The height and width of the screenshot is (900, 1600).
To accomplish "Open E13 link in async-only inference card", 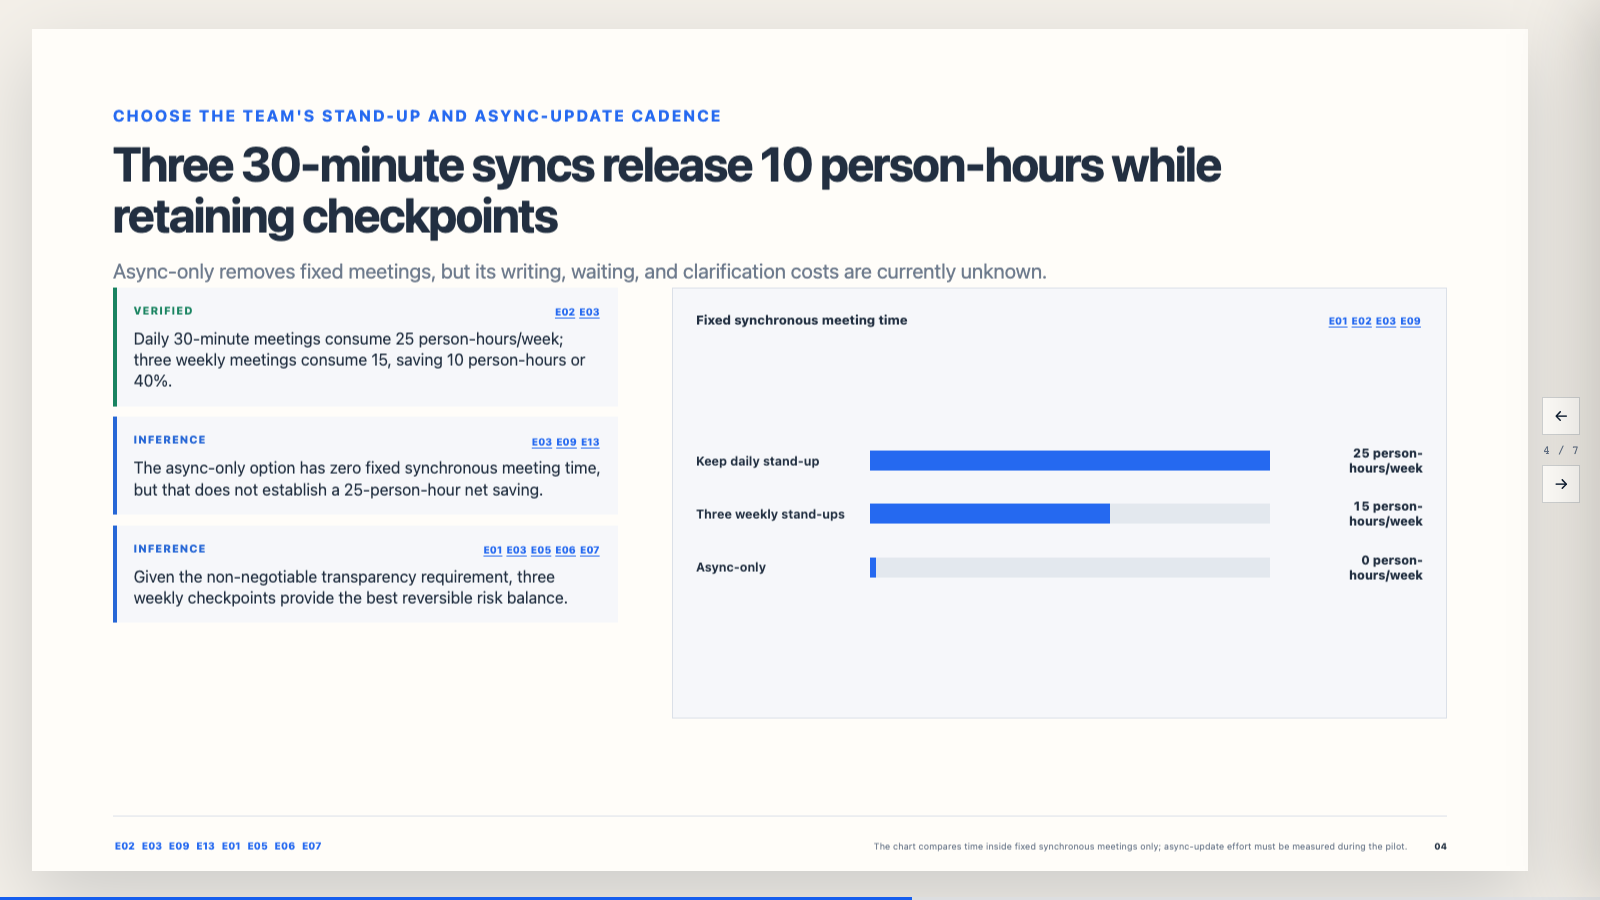I will (590, 442).
